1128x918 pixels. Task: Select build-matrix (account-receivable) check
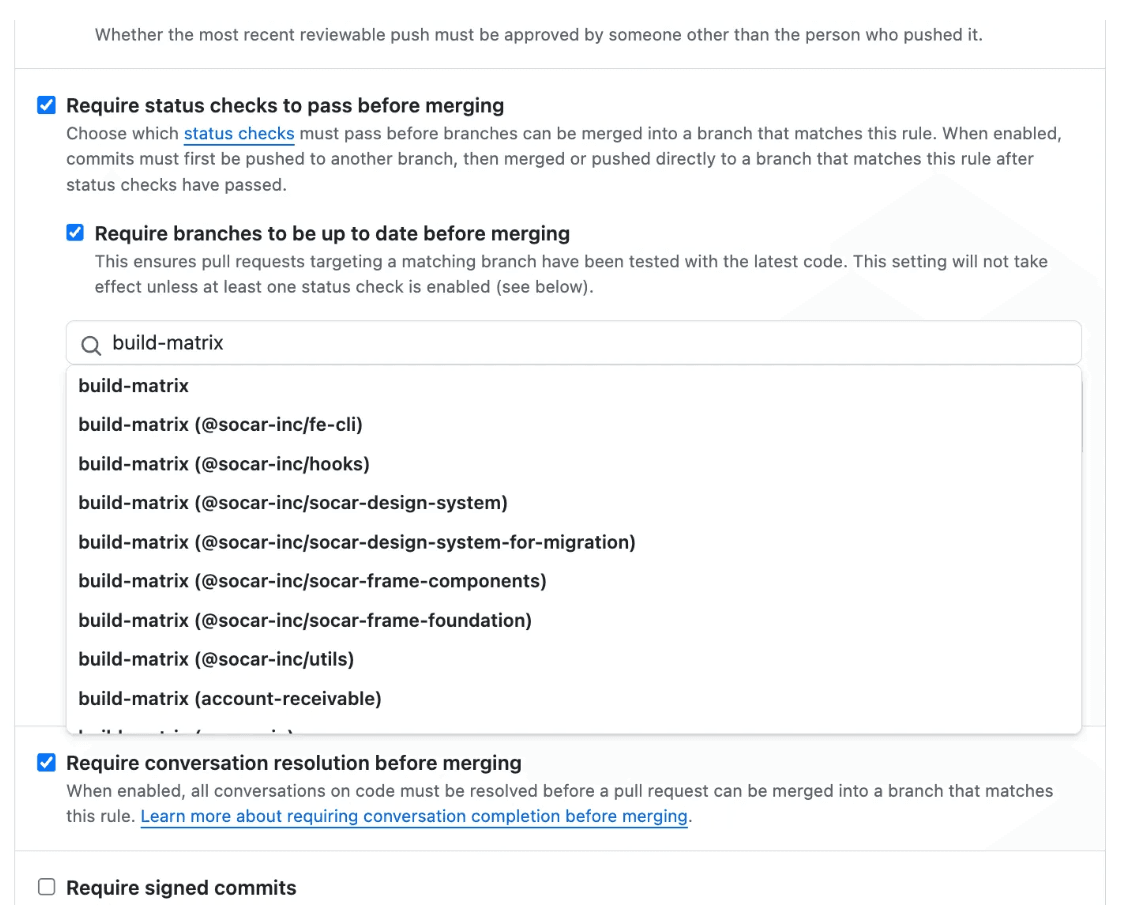[573, 699]
